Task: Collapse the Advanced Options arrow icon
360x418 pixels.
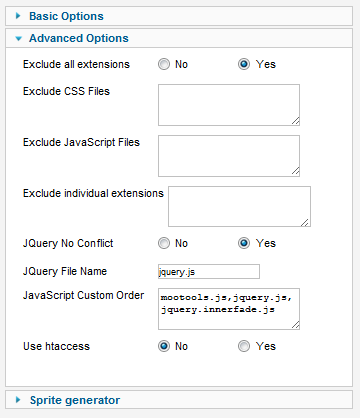Action: pyautogui.click(x=19, y=39)
